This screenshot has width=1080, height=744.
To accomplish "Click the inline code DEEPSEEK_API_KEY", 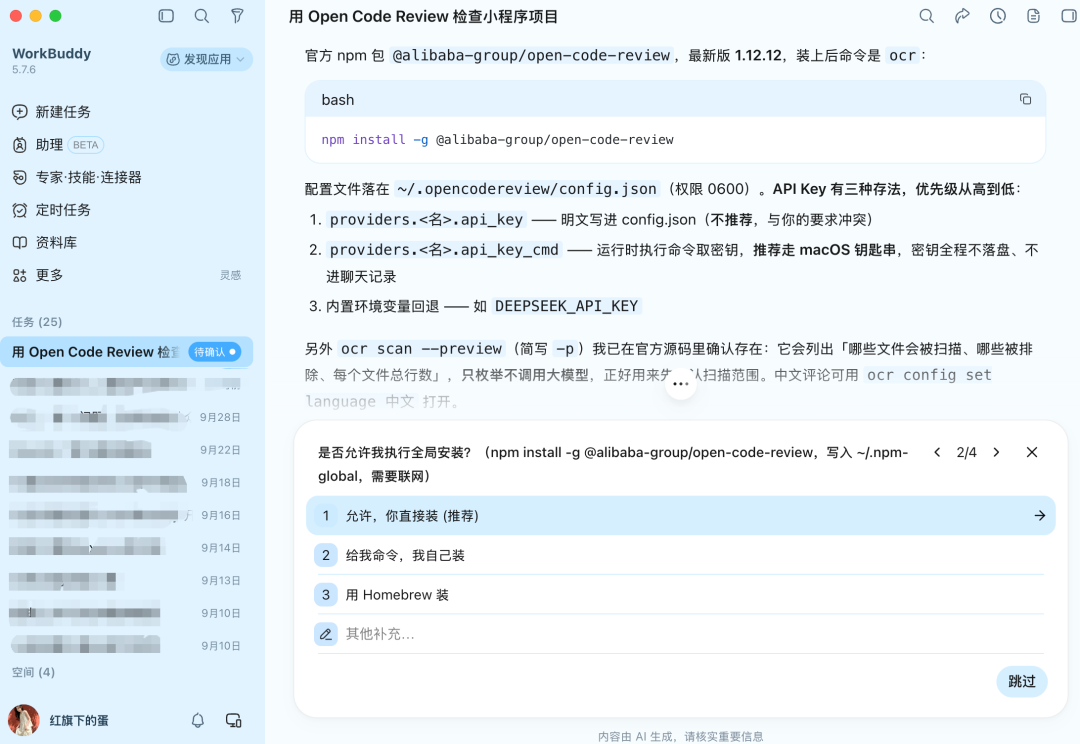I will click(566, 306).
